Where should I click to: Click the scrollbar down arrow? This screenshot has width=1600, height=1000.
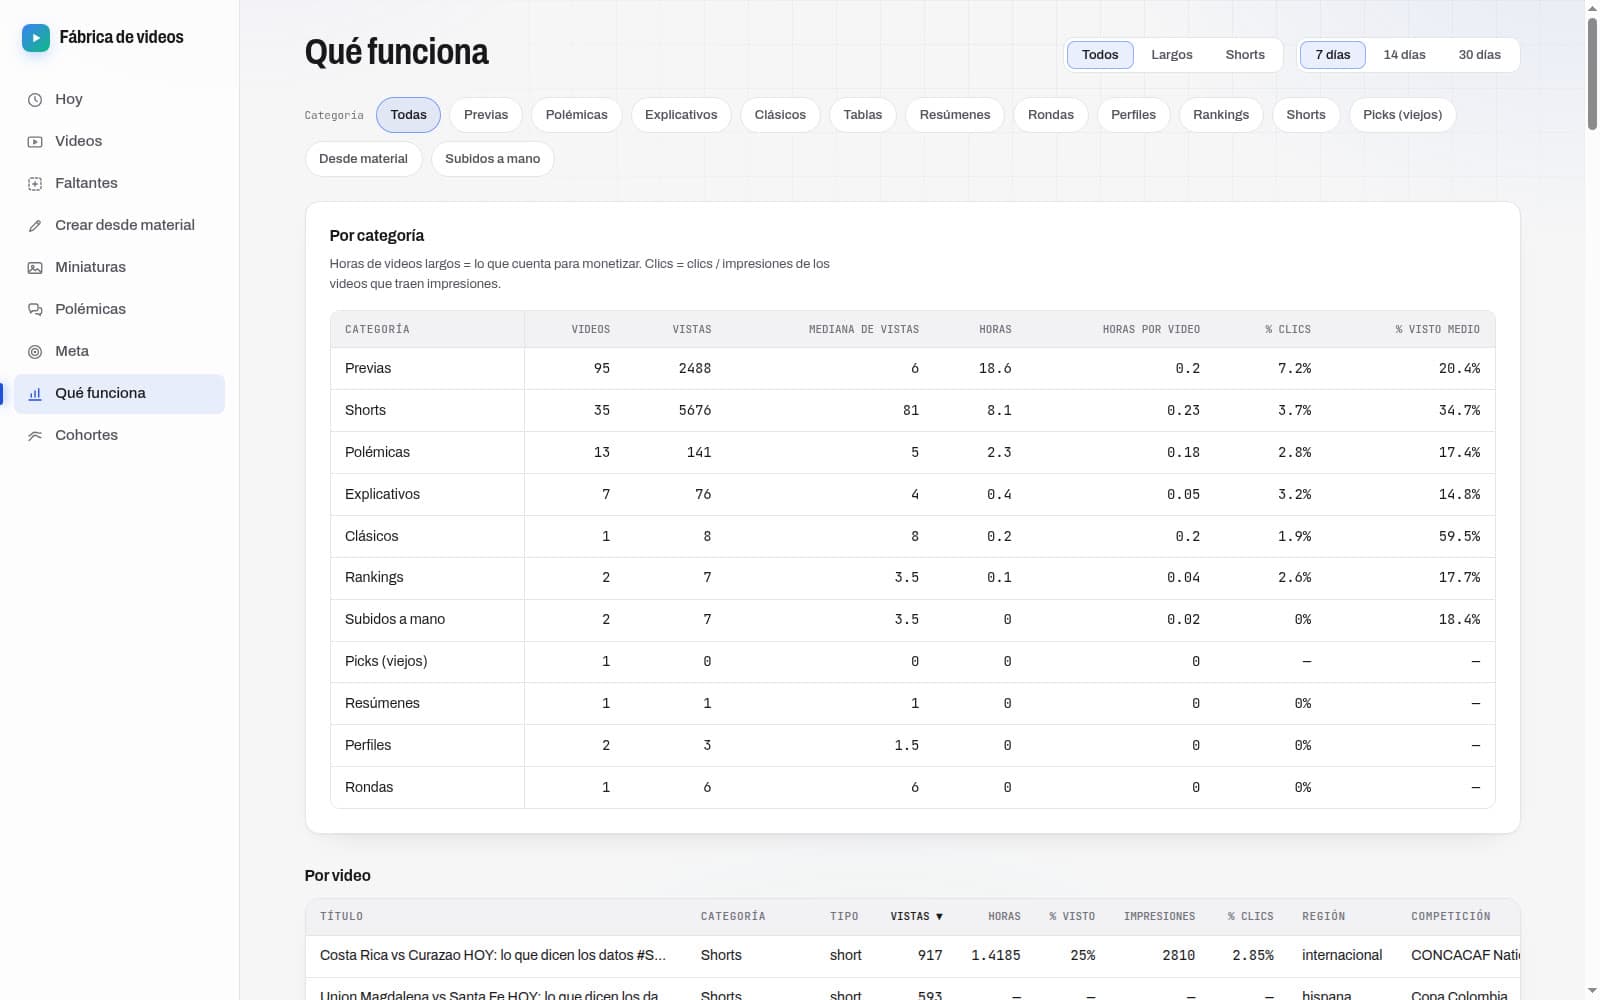coord(1592,991)
